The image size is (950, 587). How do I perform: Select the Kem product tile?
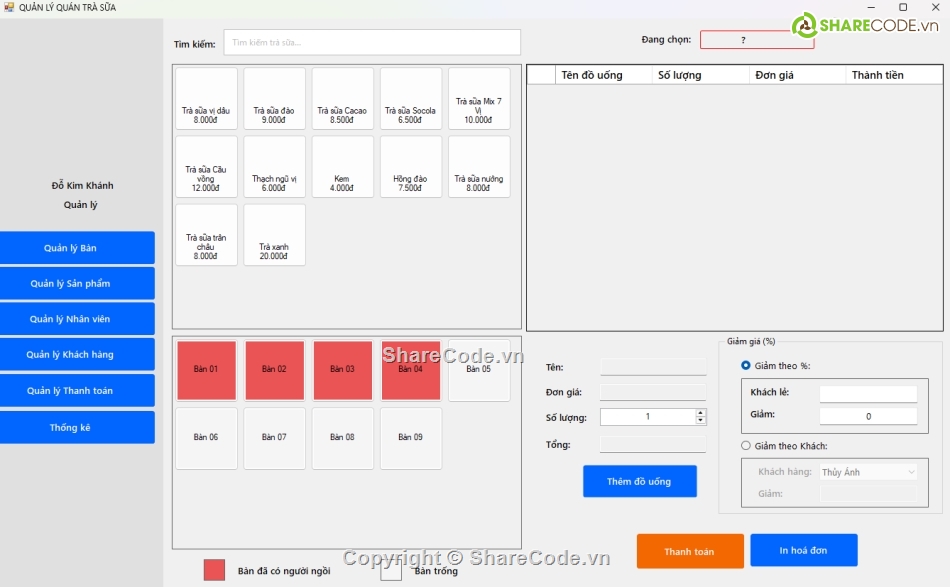tap(342, 167)
